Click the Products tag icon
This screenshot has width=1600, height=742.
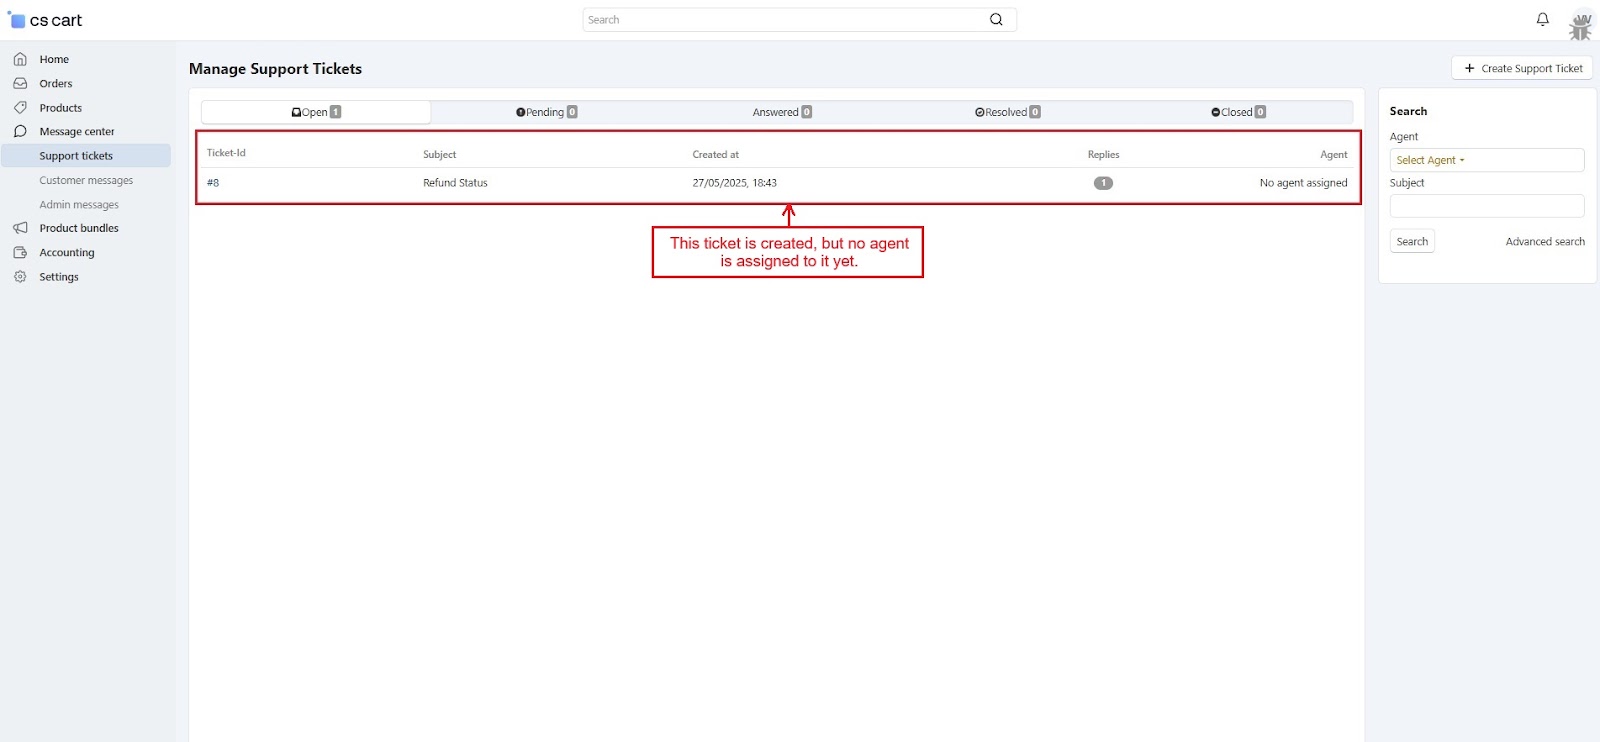point(20,108)
